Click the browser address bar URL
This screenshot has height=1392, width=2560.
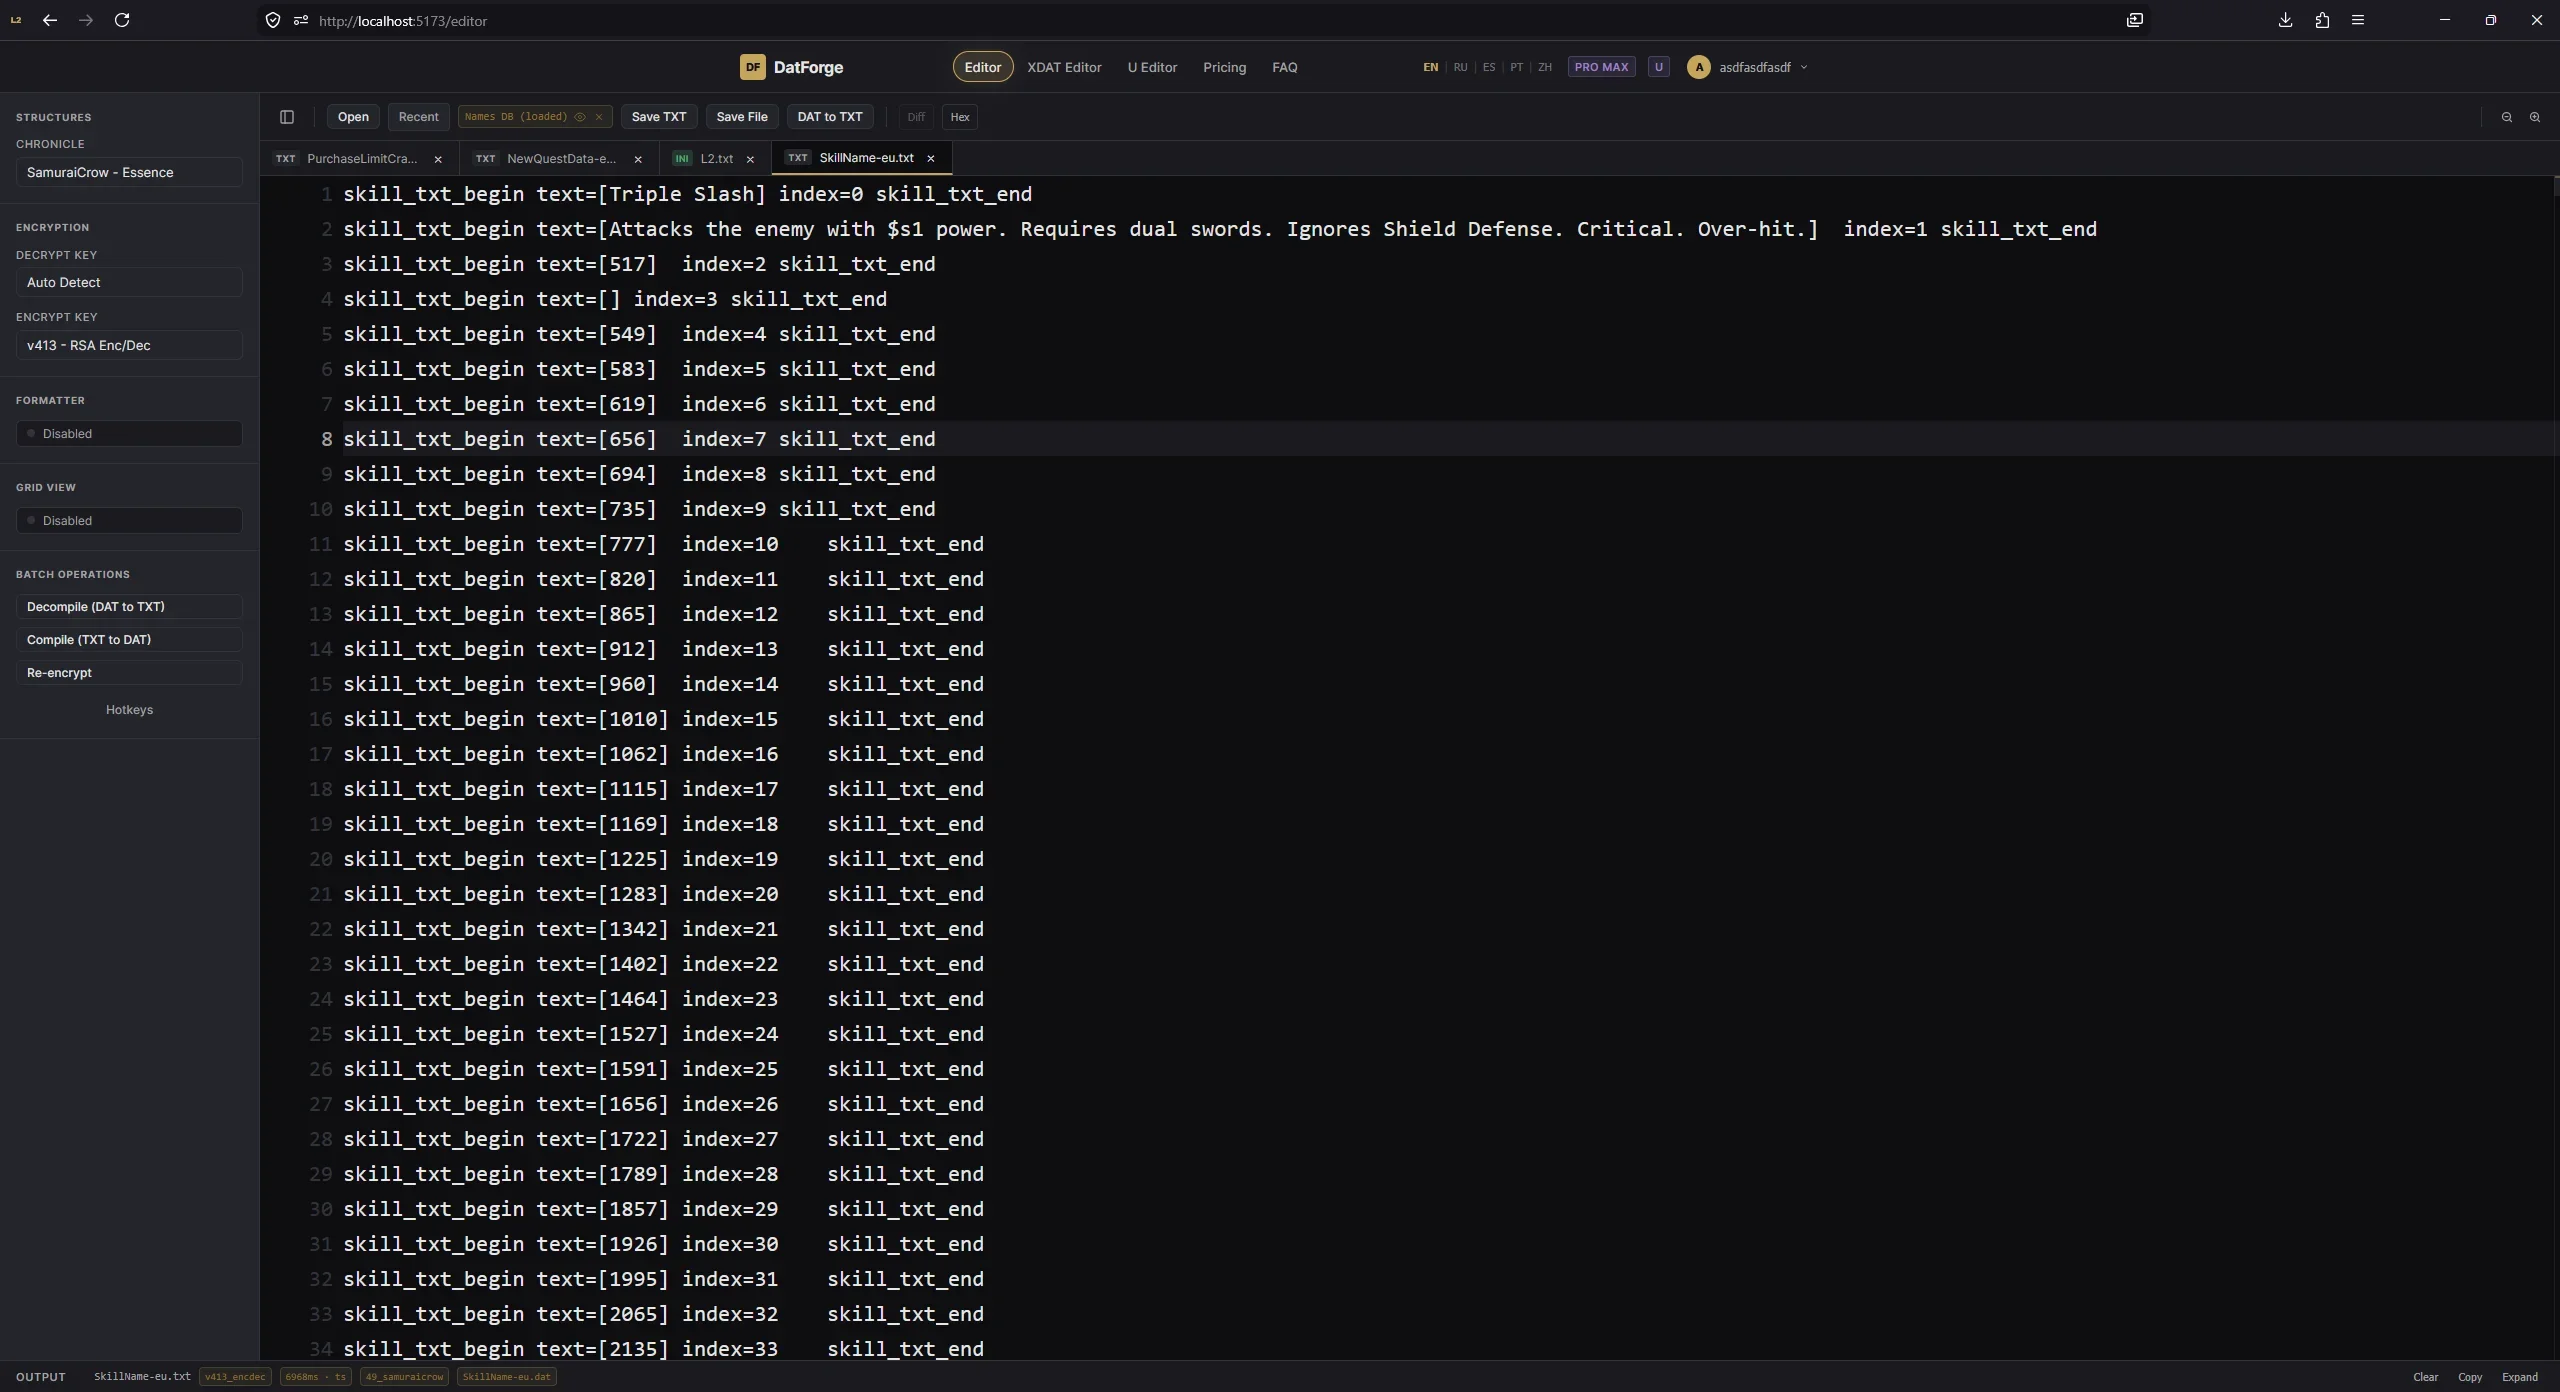(x=402, y=21)
